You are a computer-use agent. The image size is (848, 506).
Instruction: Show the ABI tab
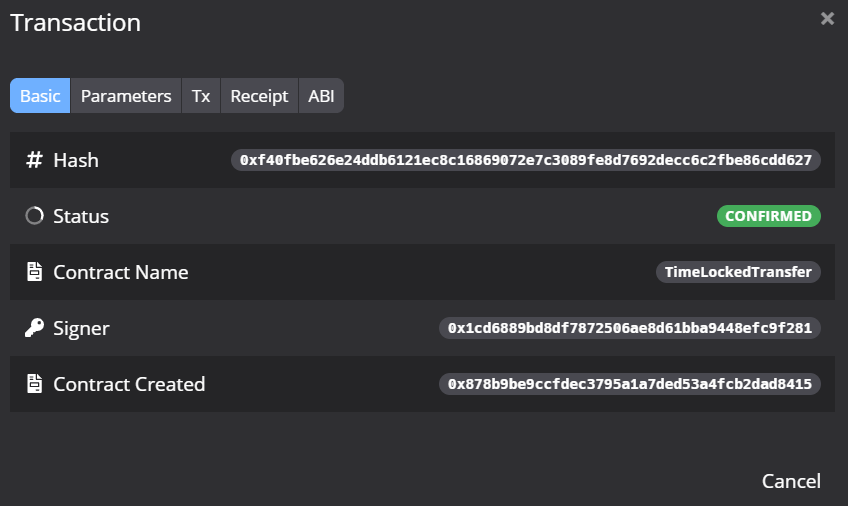point(321,96)
